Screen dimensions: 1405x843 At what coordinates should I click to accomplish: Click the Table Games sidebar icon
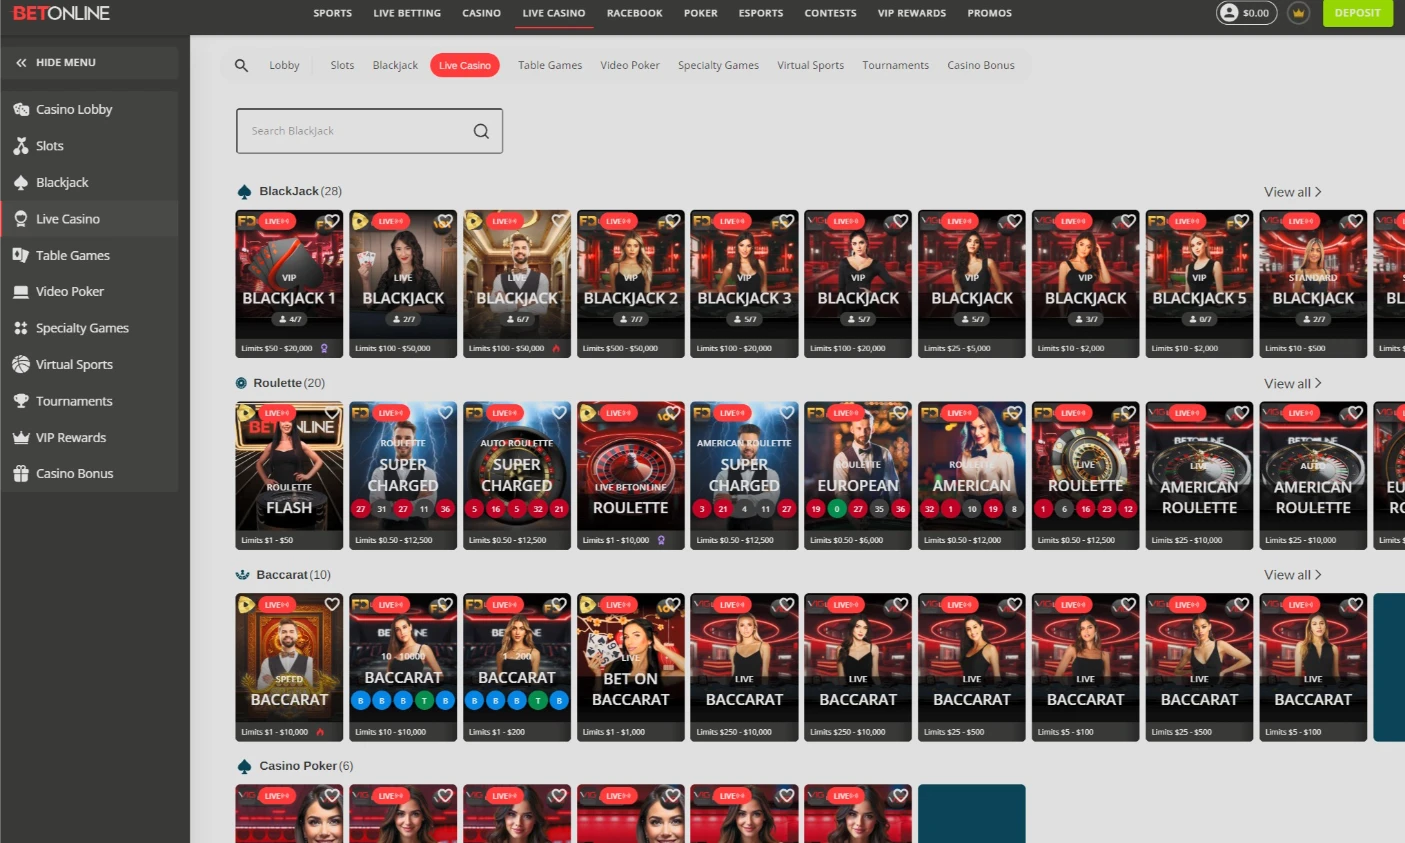[x=22, y=255]
